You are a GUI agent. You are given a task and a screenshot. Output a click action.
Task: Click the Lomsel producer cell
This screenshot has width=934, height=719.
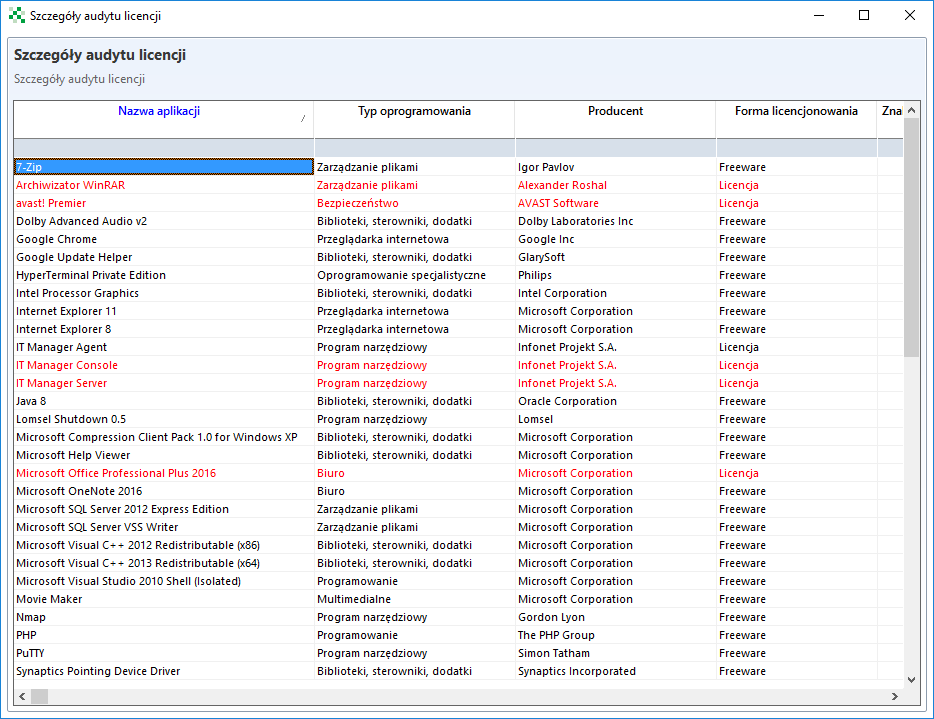click(615, 419)
